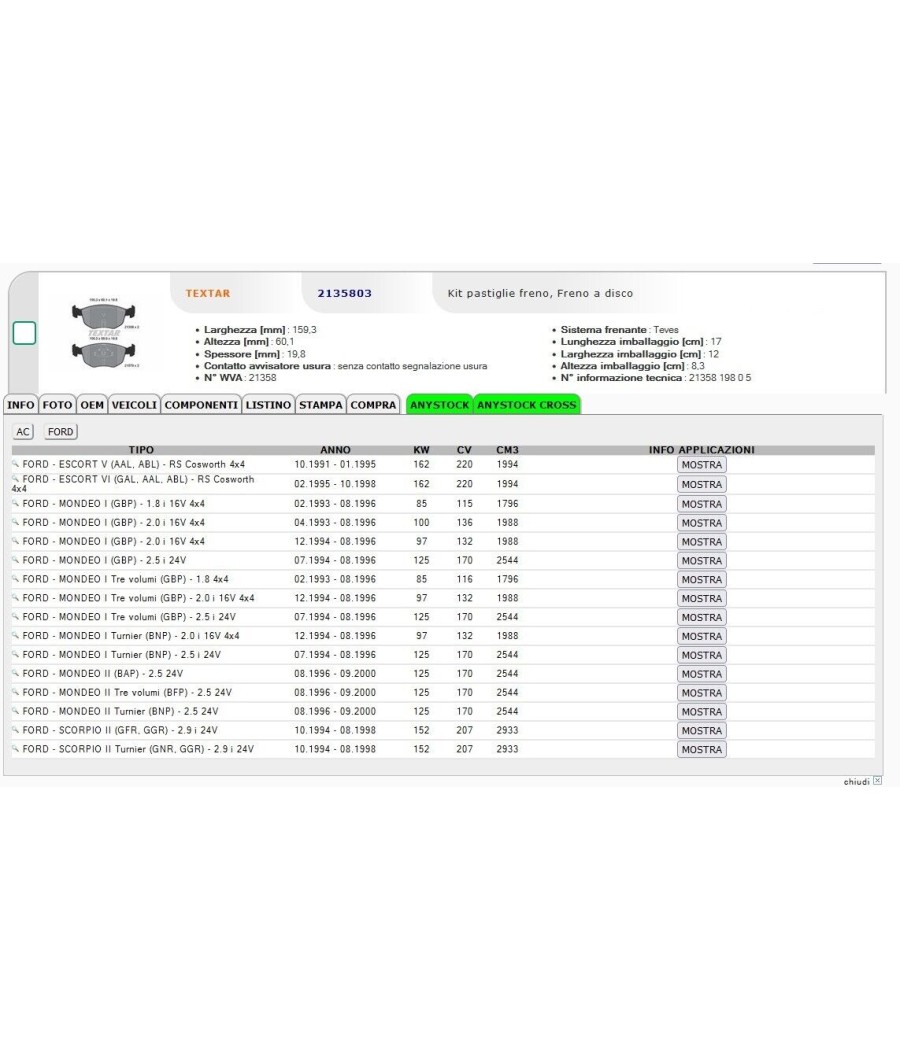Click the part number 2135803
This screenshot has width=900, height=1050.
344,293
